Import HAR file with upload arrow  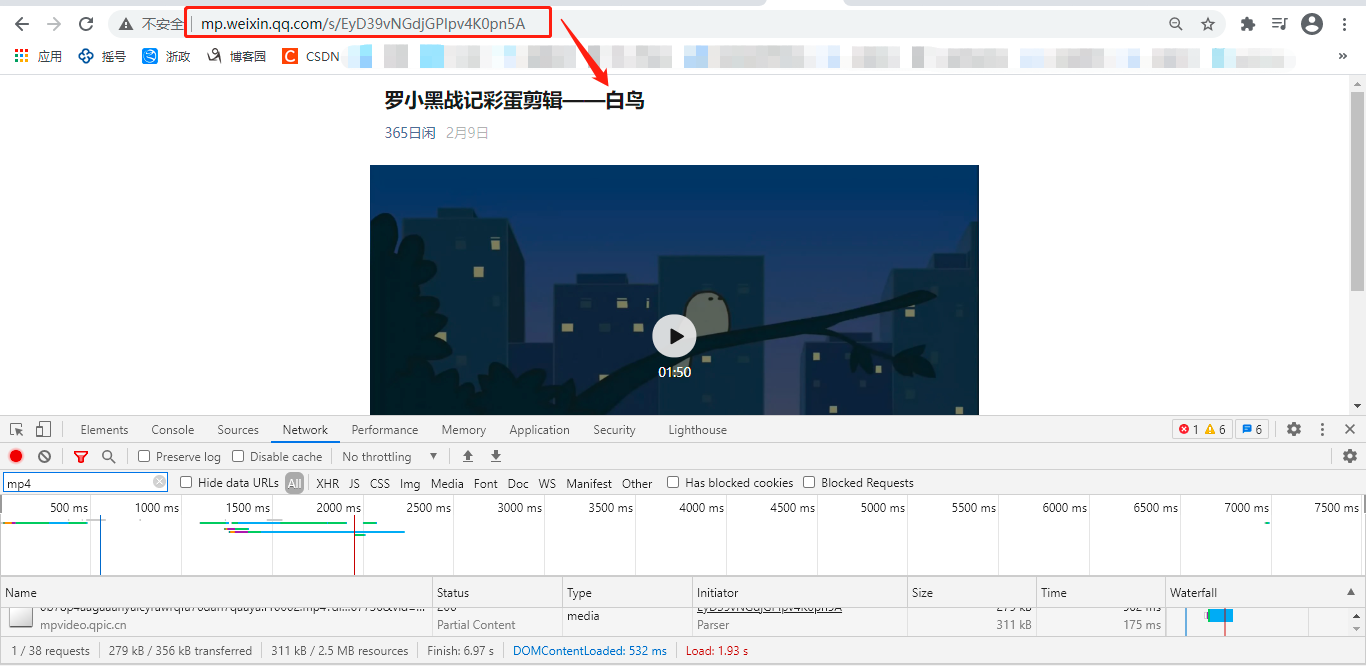tap(467, 456)
